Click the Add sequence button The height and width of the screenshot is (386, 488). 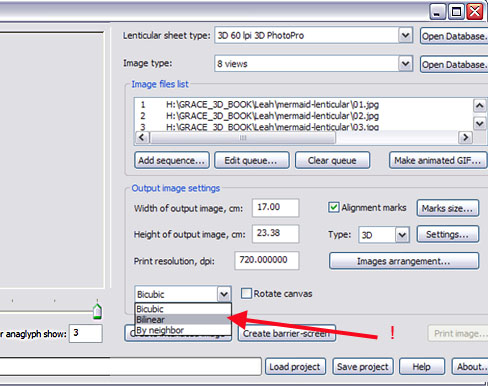(172, 160)
